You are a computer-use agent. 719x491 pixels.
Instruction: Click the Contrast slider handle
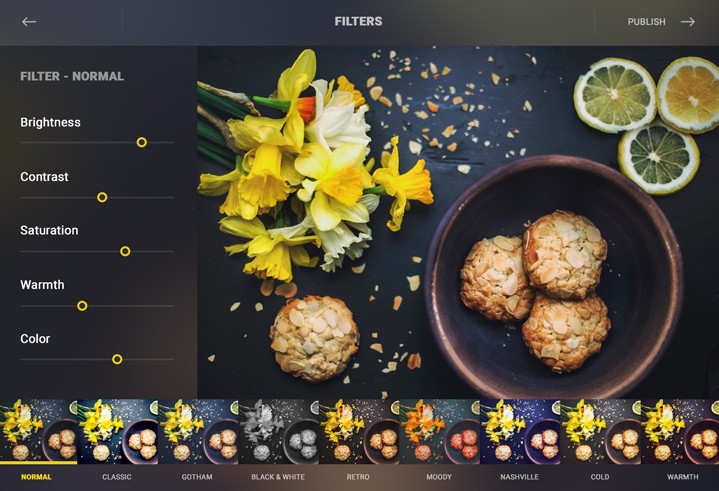point(102,197)
